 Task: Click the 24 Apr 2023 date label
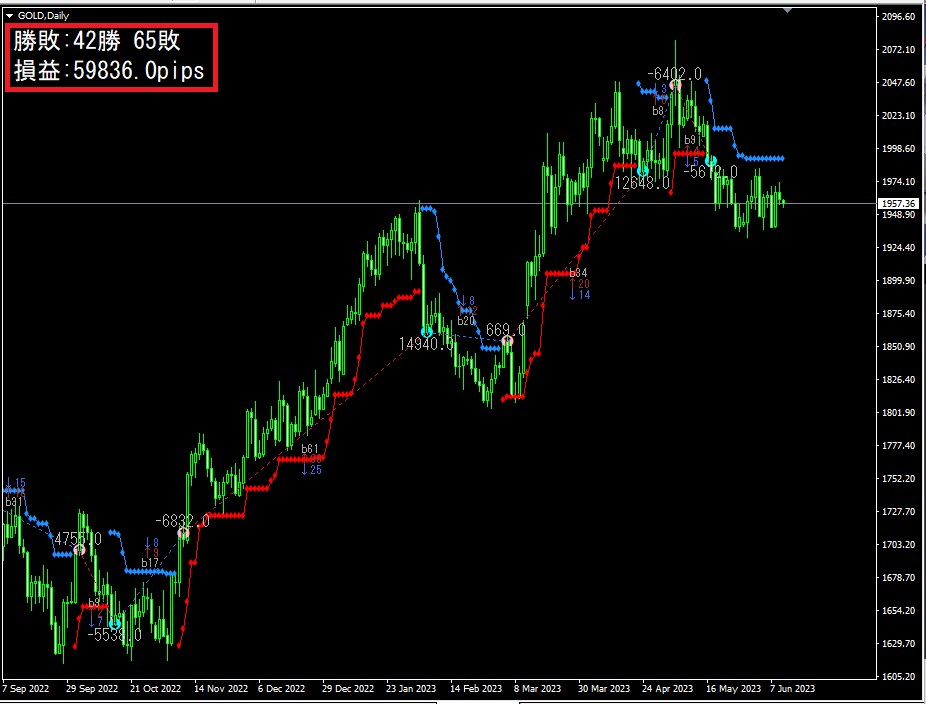click(x=667, y=689)
